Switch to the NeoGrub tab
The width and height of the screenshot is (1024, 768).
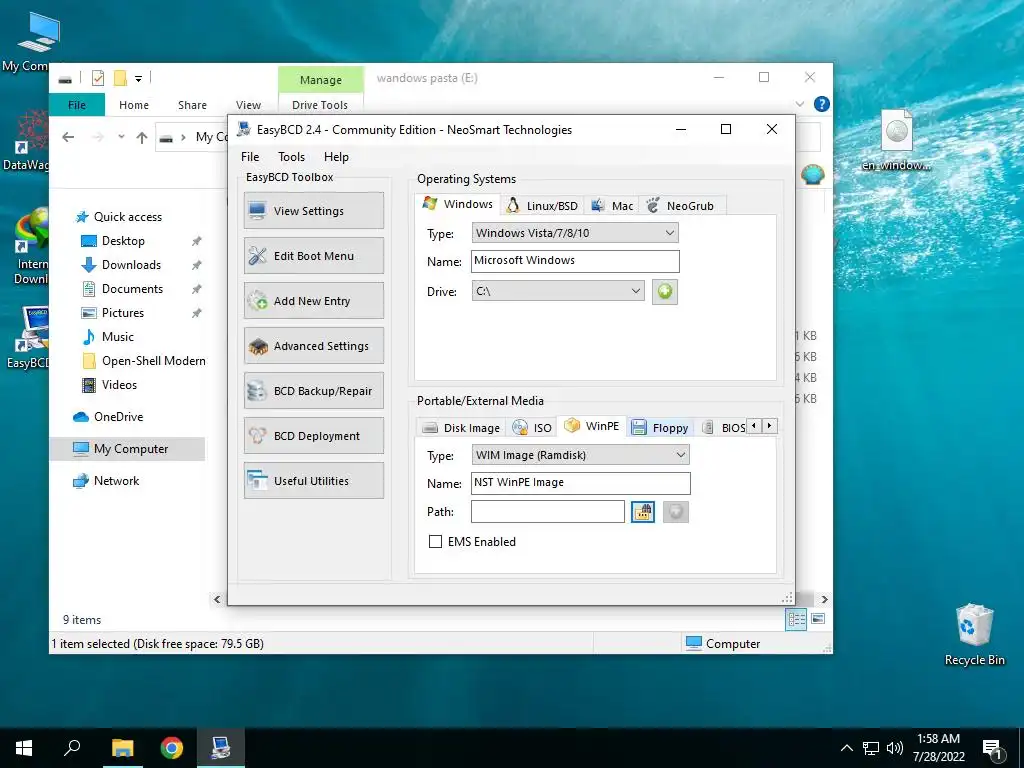pyautogui.click(x=681, y=206)
